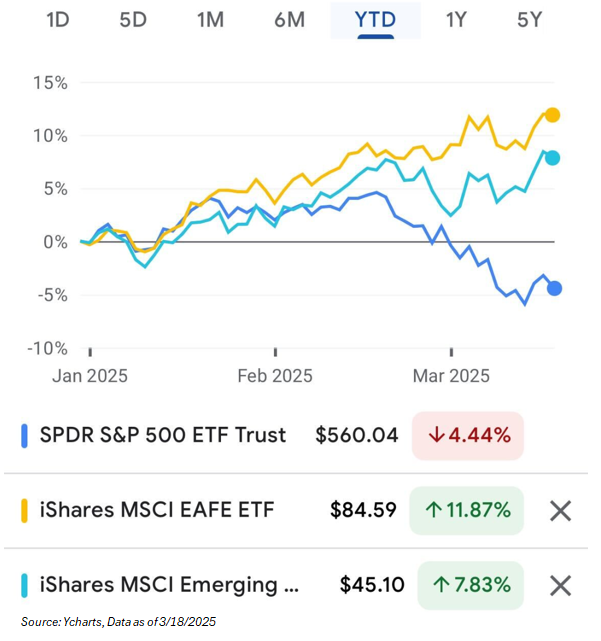Click the green 11.87% gain badge
Viewport: 601px width, 641px height.
click(x=466, y=511)
